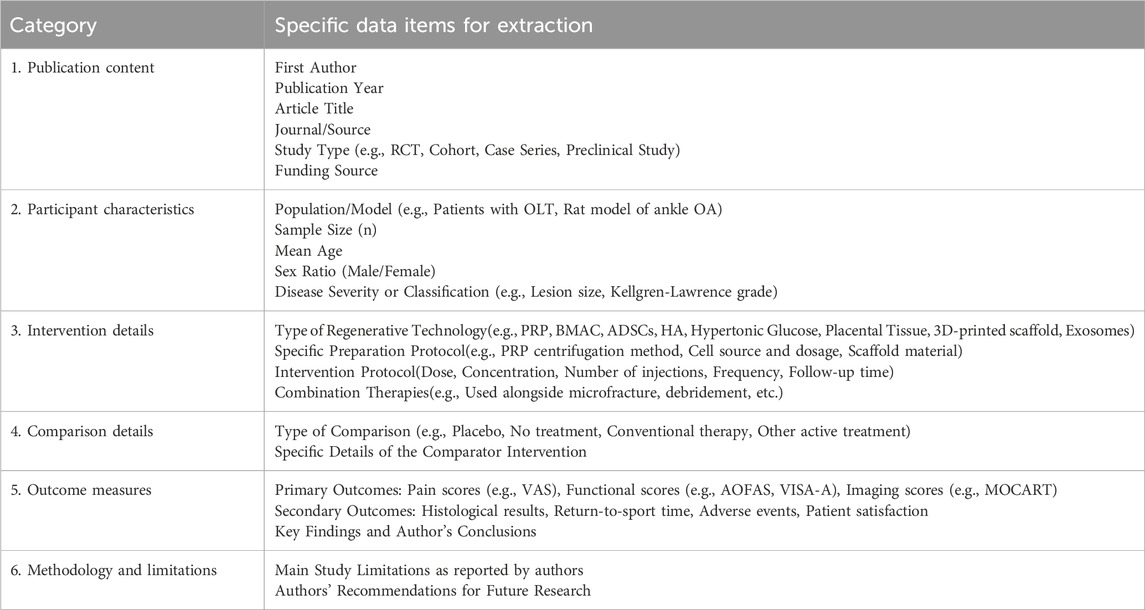1145x610 pixels.
Task: Click the "Publication Year" entry
Action: (329, 88)
